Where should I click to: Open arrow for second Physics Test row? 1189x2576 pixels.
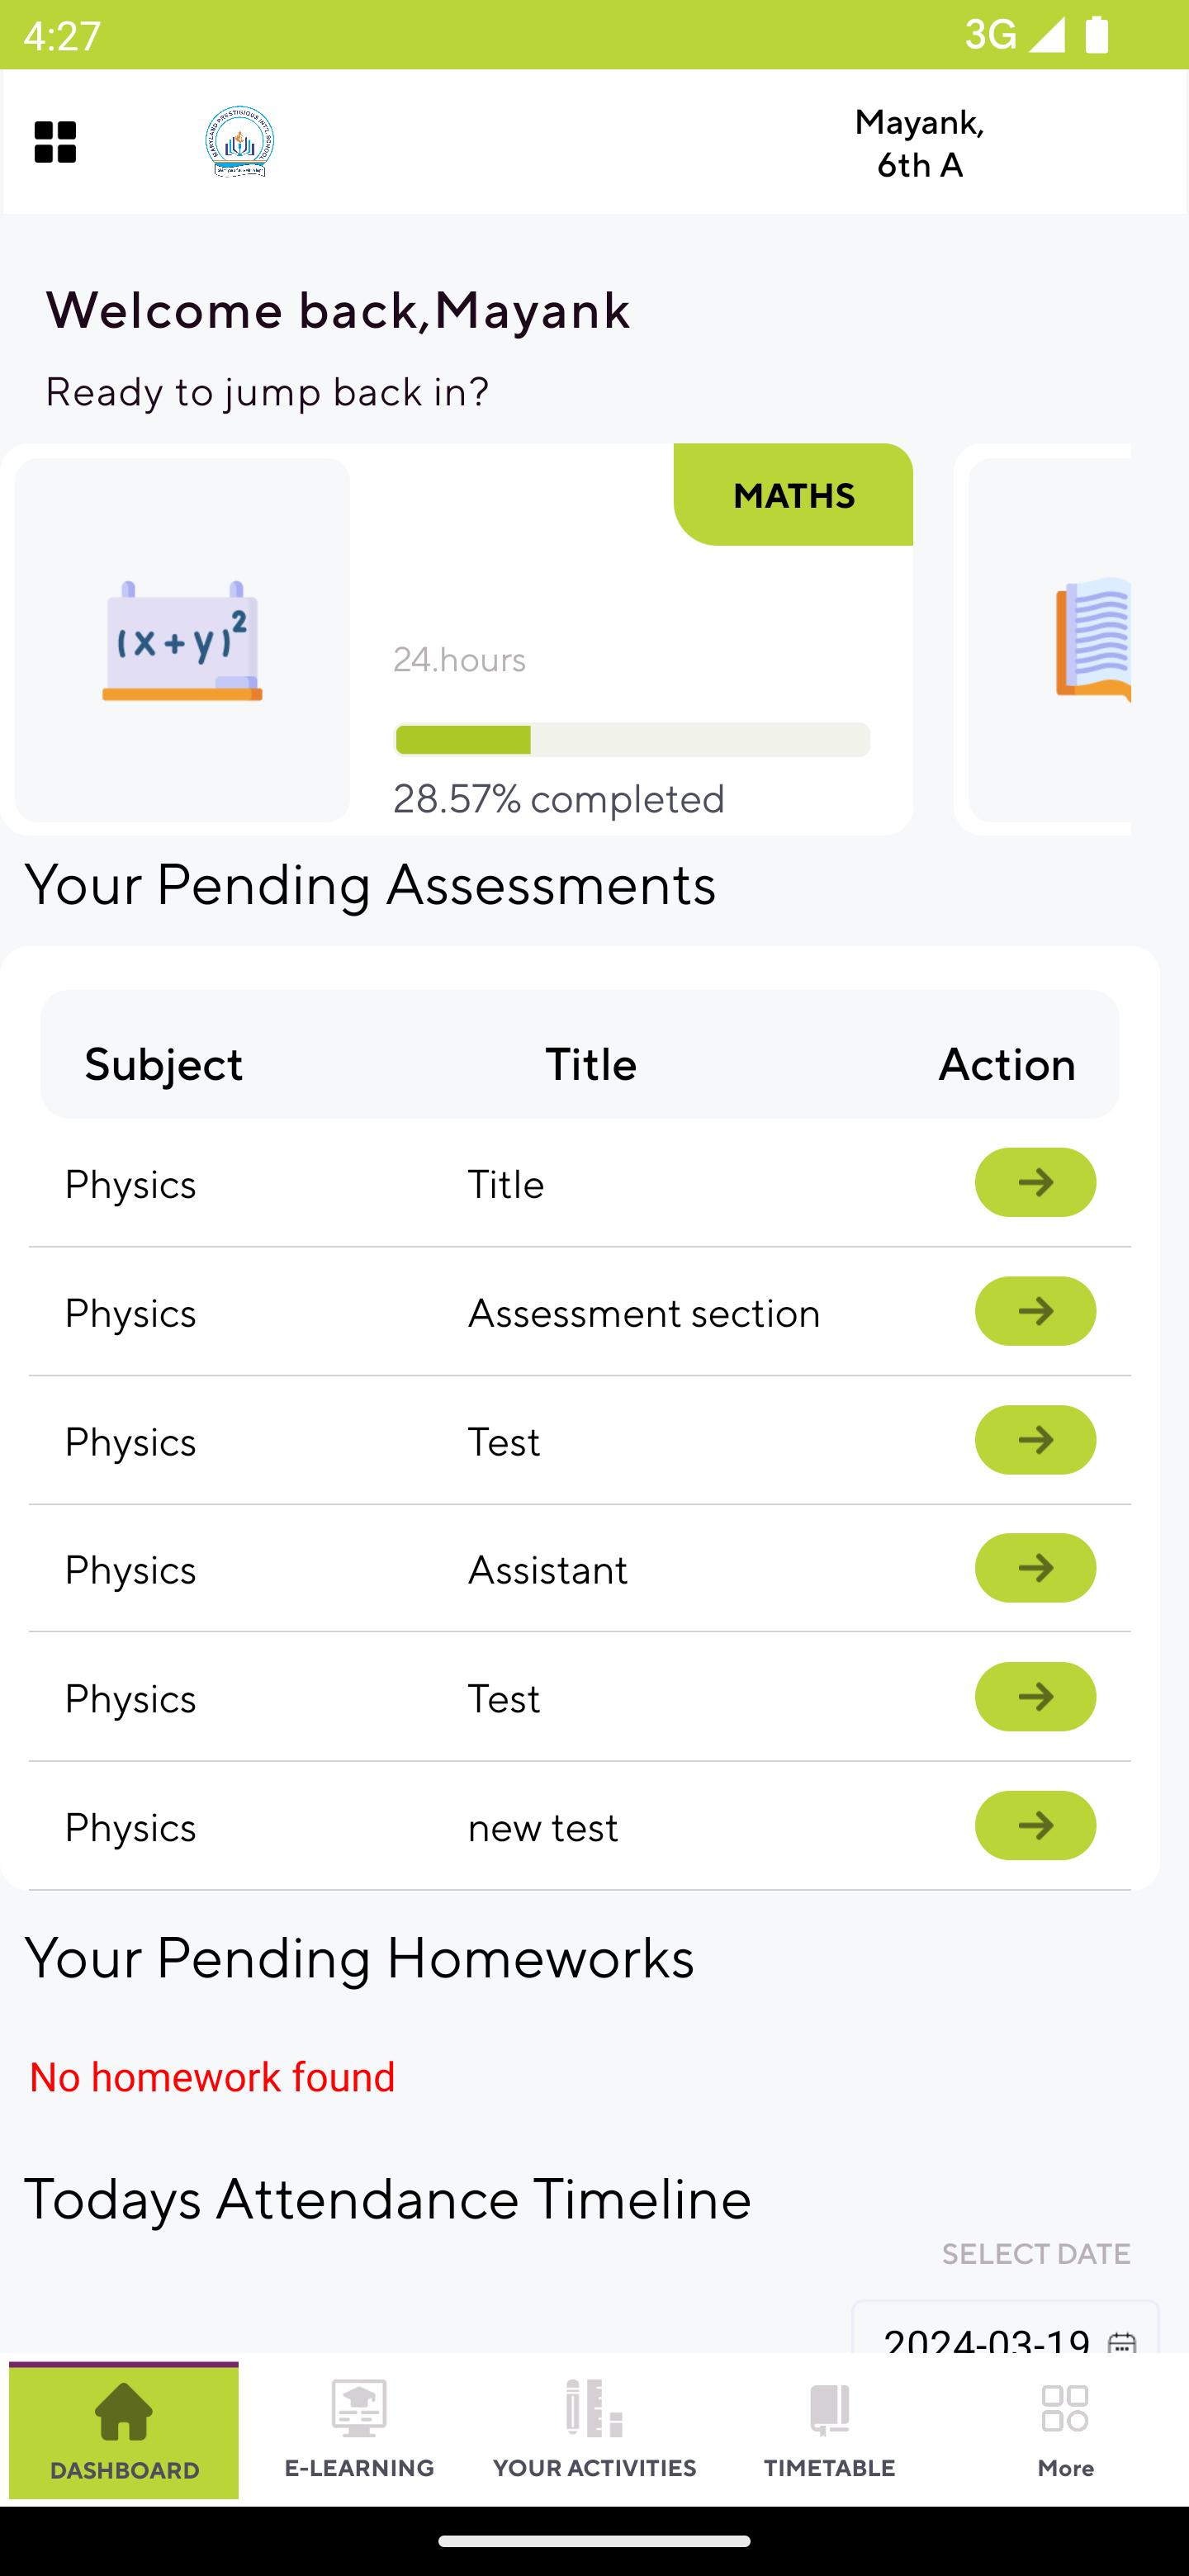pyautogui.click(x=1035, y=1697)
